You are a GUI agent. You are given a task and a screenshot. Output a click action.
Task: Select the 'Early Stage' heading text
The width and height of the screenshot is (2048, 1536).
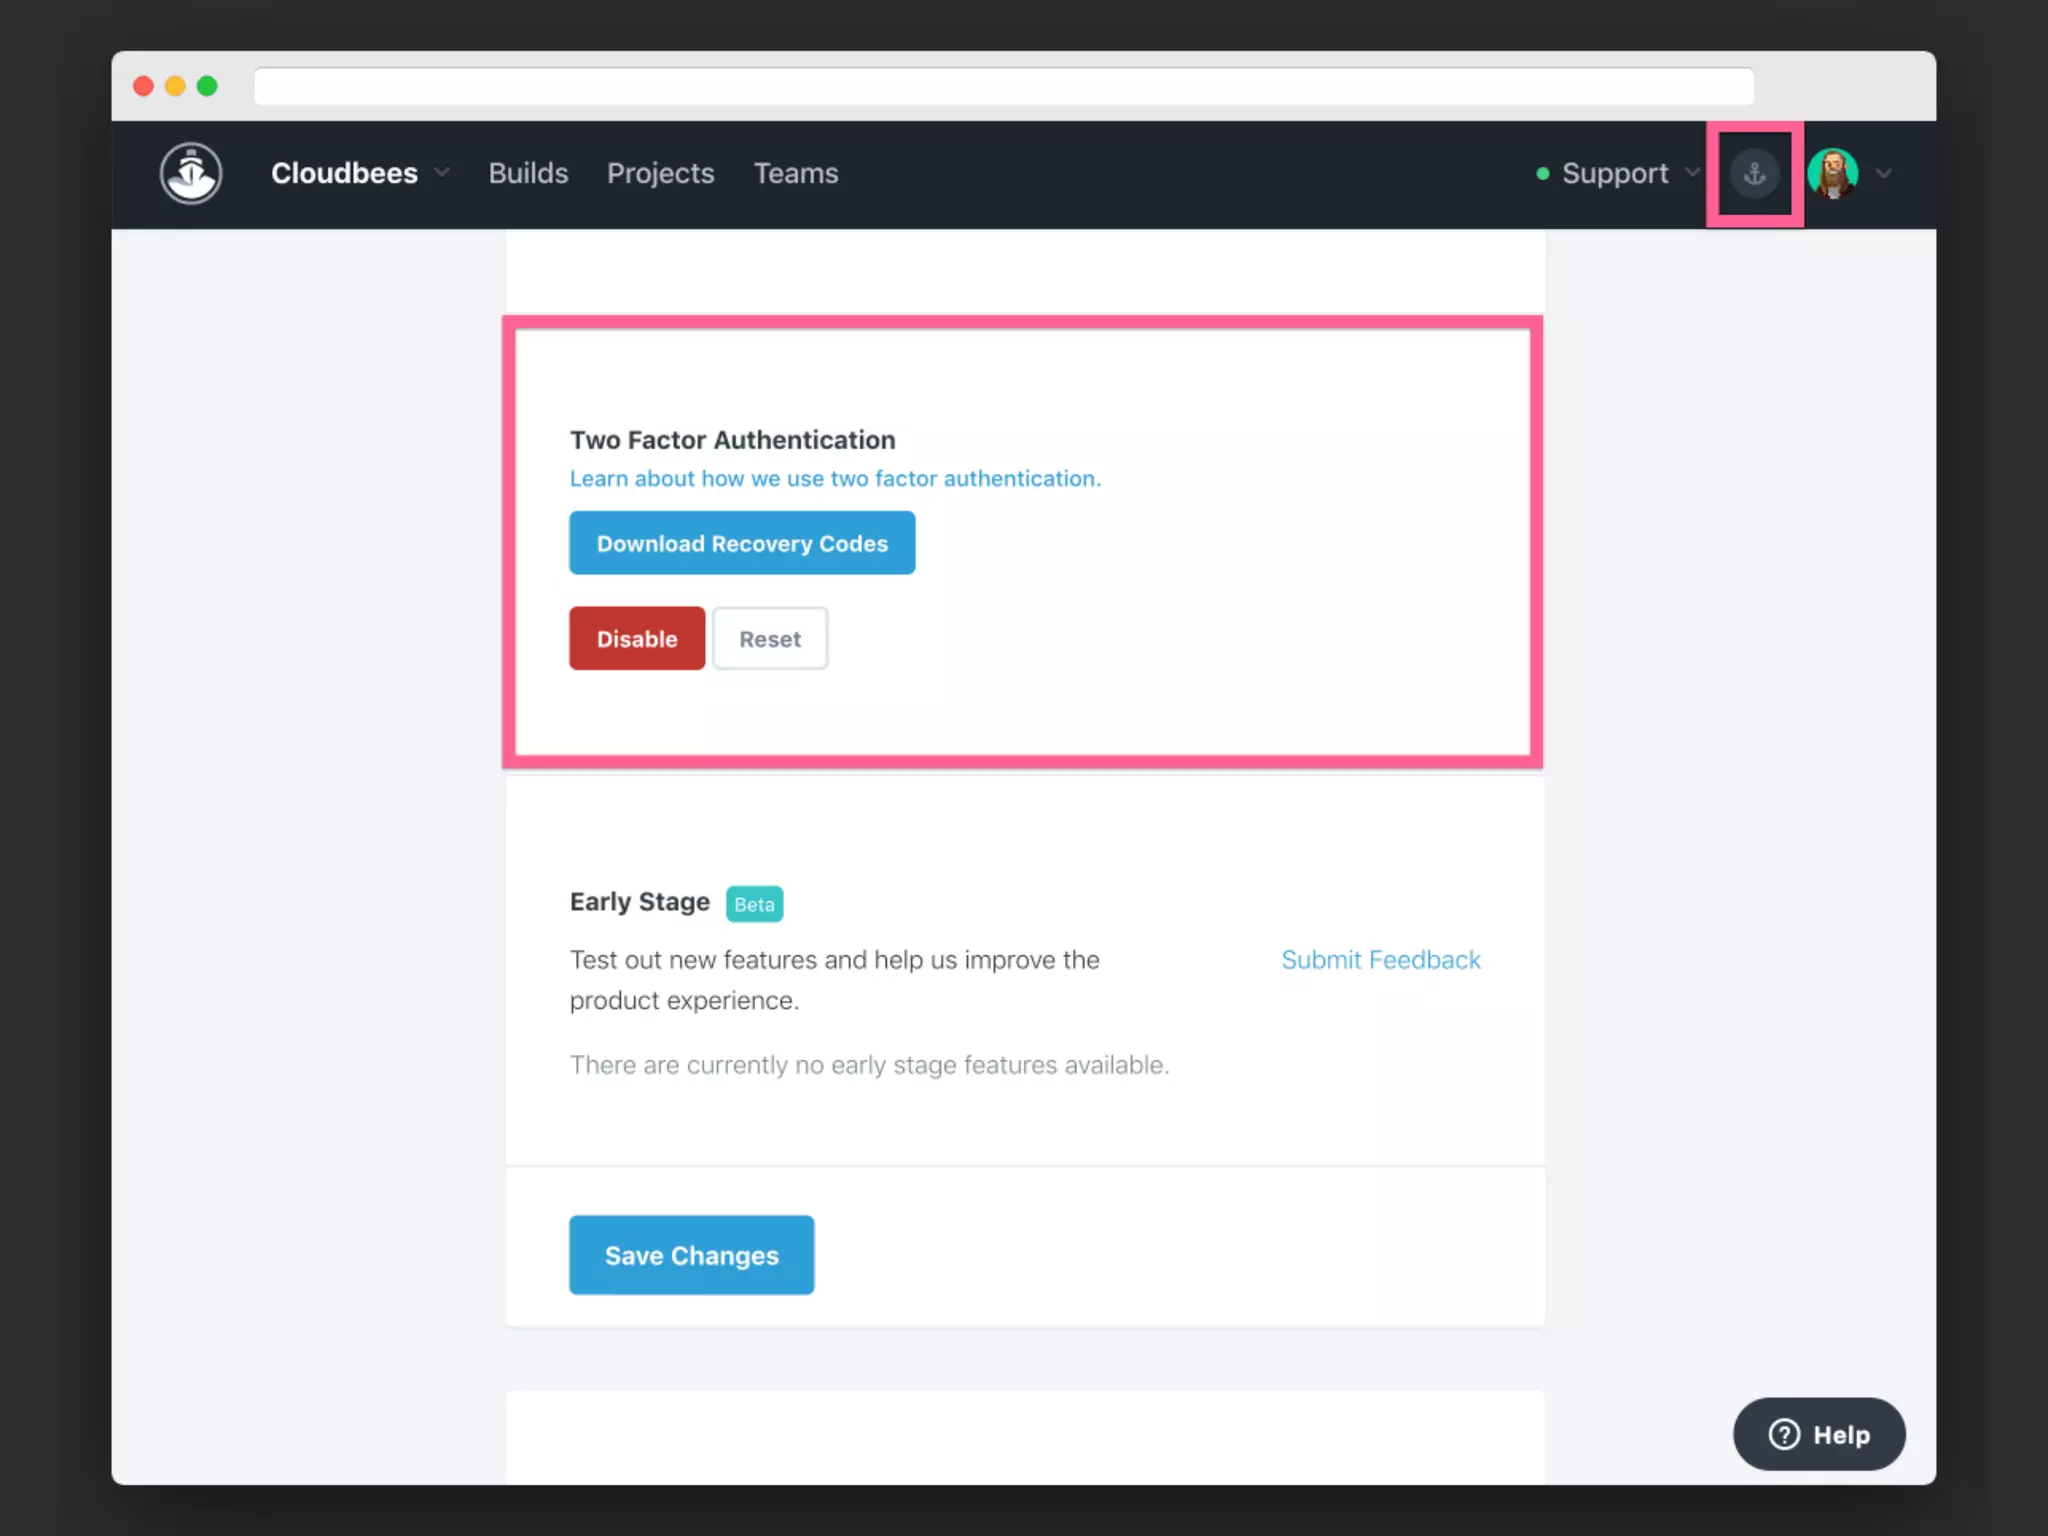[640, 902]
